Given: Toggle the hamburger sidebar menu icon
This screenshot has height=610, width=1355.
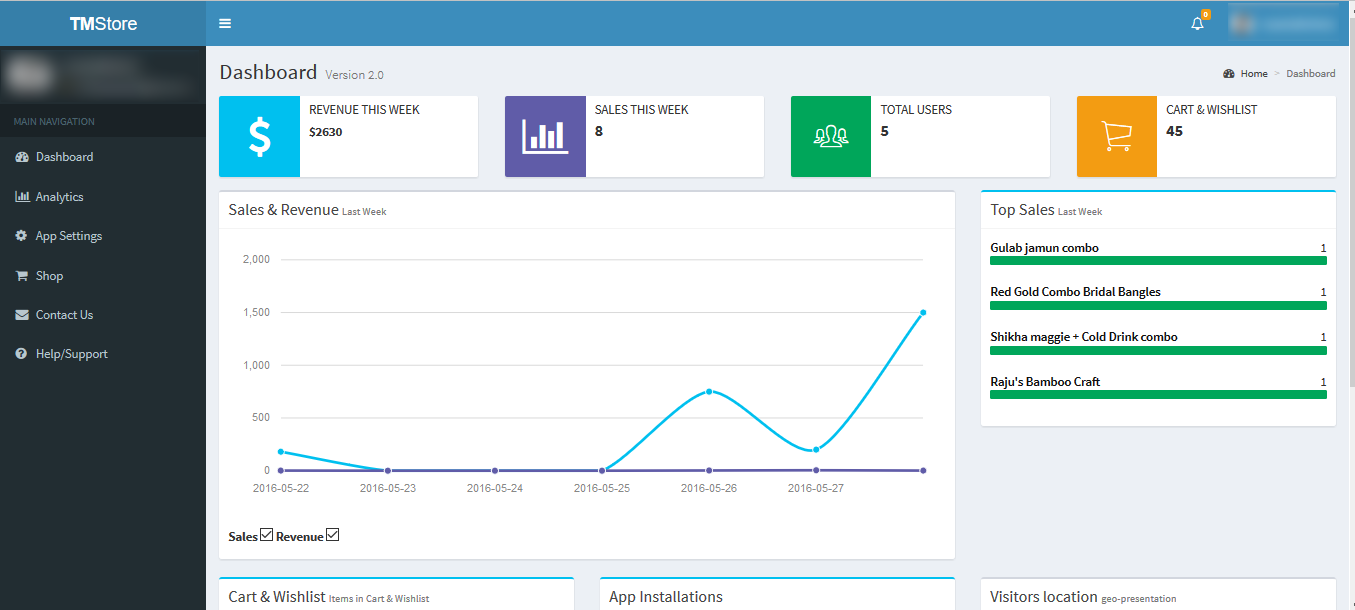Looking at the screenshot, I should (225, 23).
